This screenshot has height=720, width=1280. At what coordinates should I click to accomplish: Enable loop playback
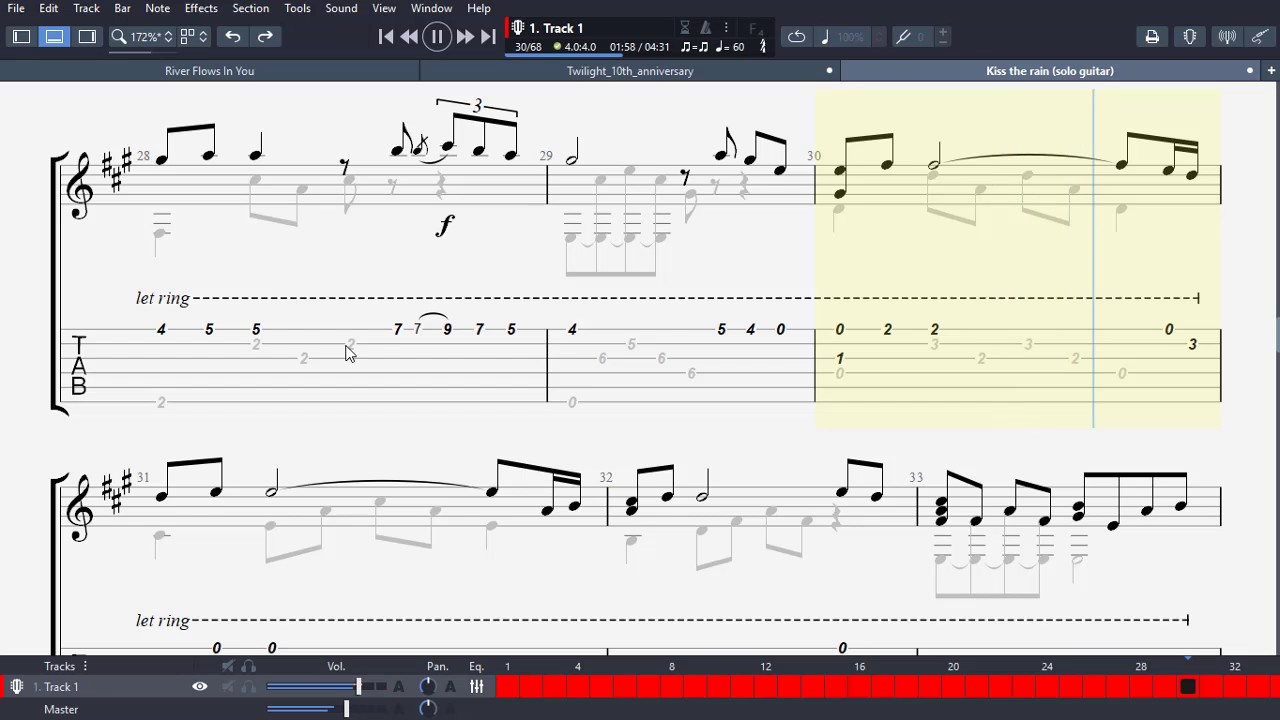[796, 37]
